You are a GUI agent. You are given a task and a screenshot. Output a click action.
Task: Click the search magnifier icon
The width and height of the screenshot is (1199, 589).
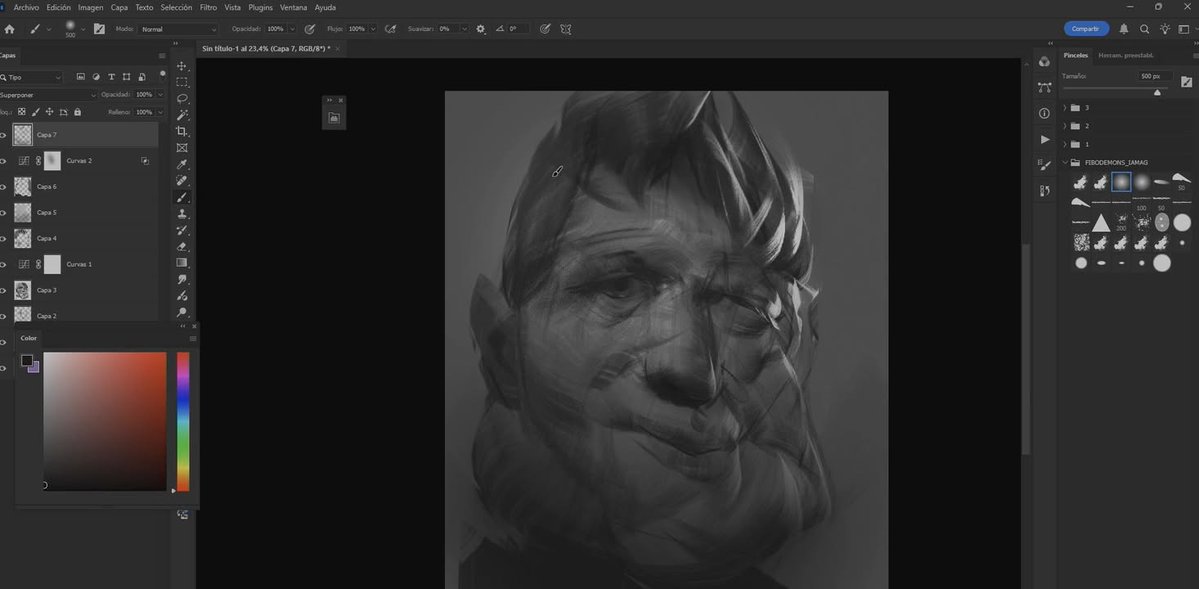pos(1145,29)
